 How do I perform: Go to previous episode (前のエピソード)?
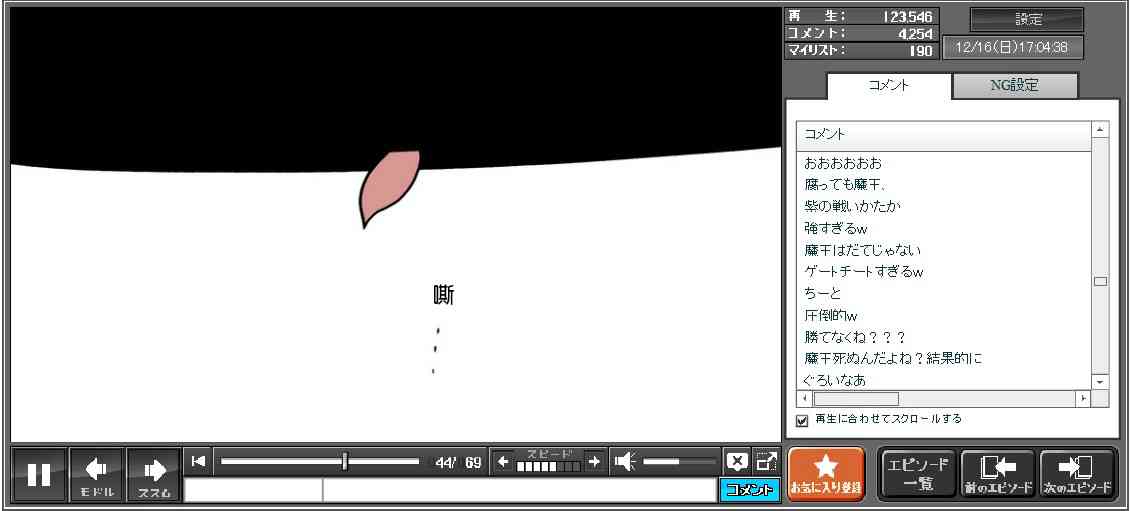pyautogui.click(x=998, y=474)
